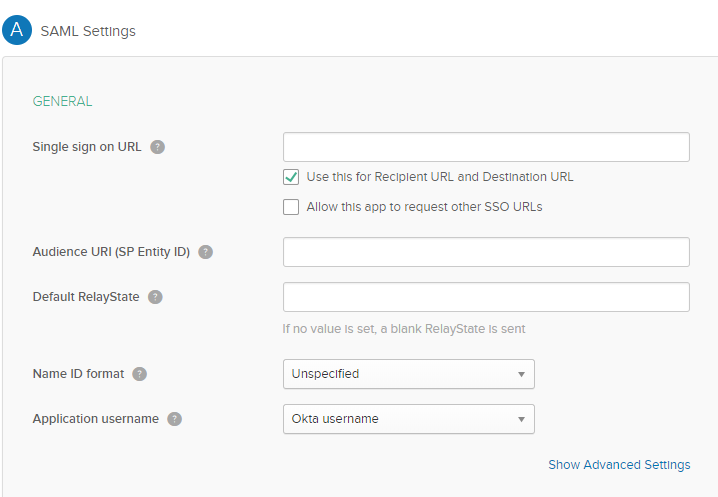Show help for Name ID format
This screenshot has width=718, height=497.
click(140, 374)
